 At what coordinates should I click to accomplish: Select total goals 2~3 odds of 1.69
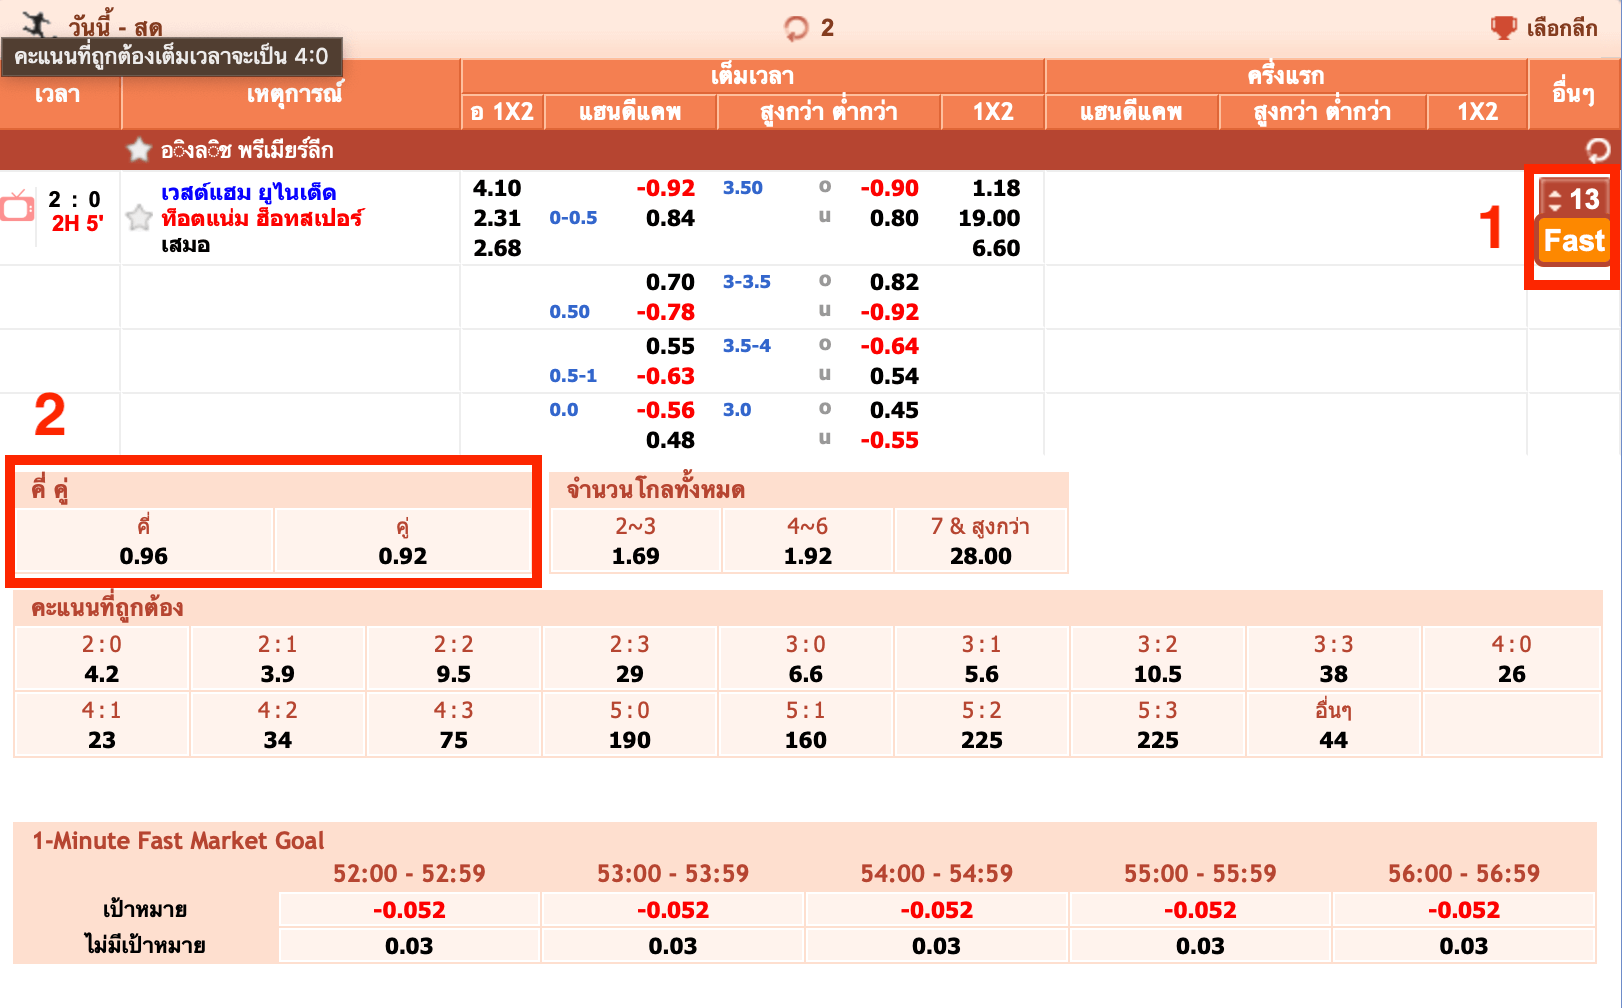[x=633, y=540]
